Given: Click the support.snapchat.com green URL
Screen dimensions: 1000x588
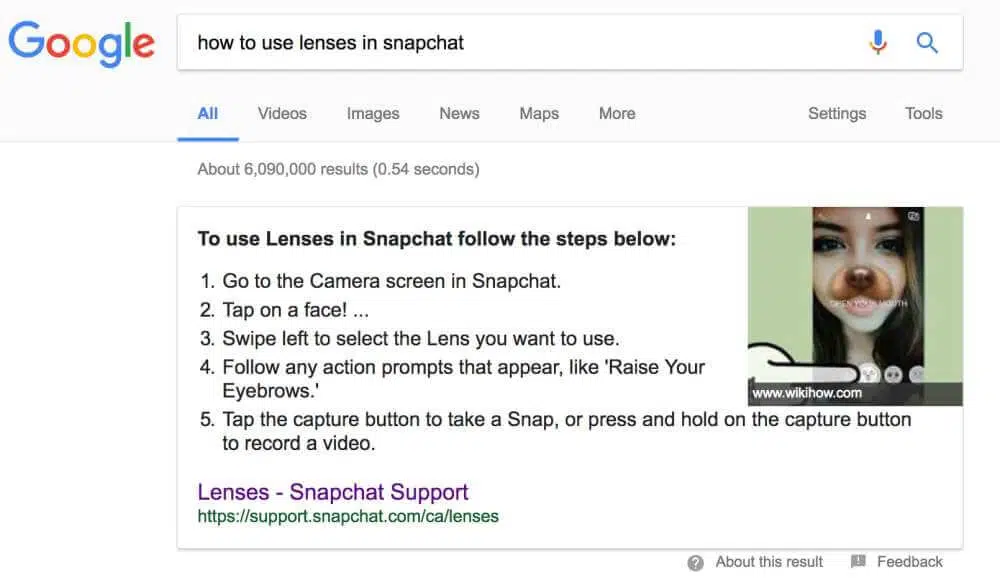Looking at the screenshot, I should click(348, 517).
